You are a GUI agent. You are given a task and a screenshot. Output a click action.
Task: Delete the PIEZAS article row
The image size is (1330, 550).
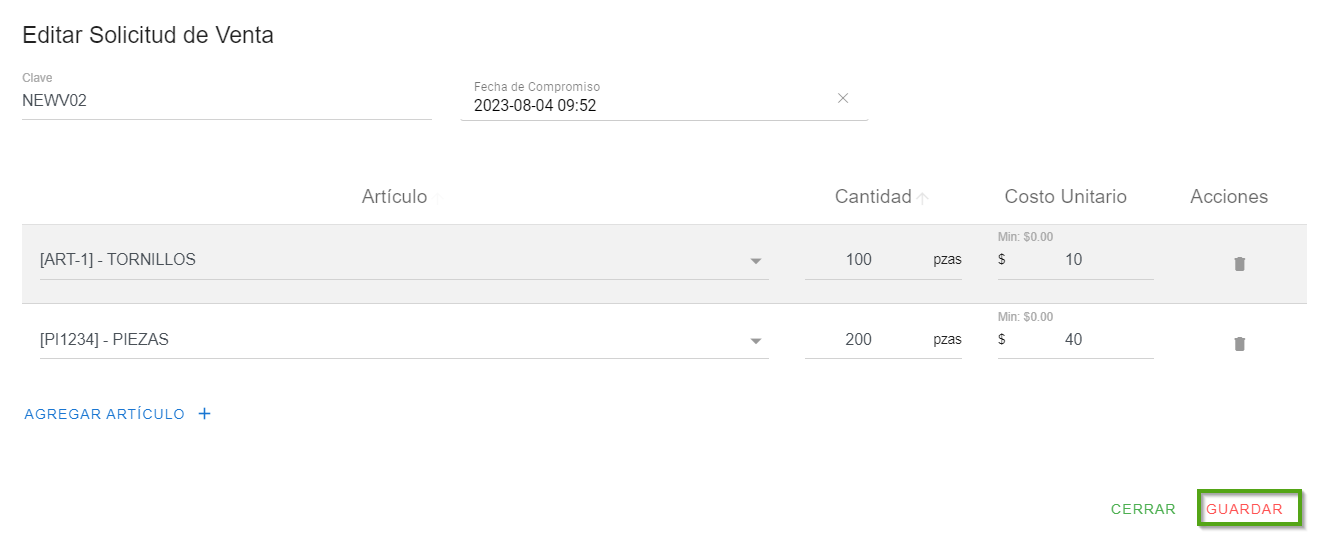(x=1239, y=344)
